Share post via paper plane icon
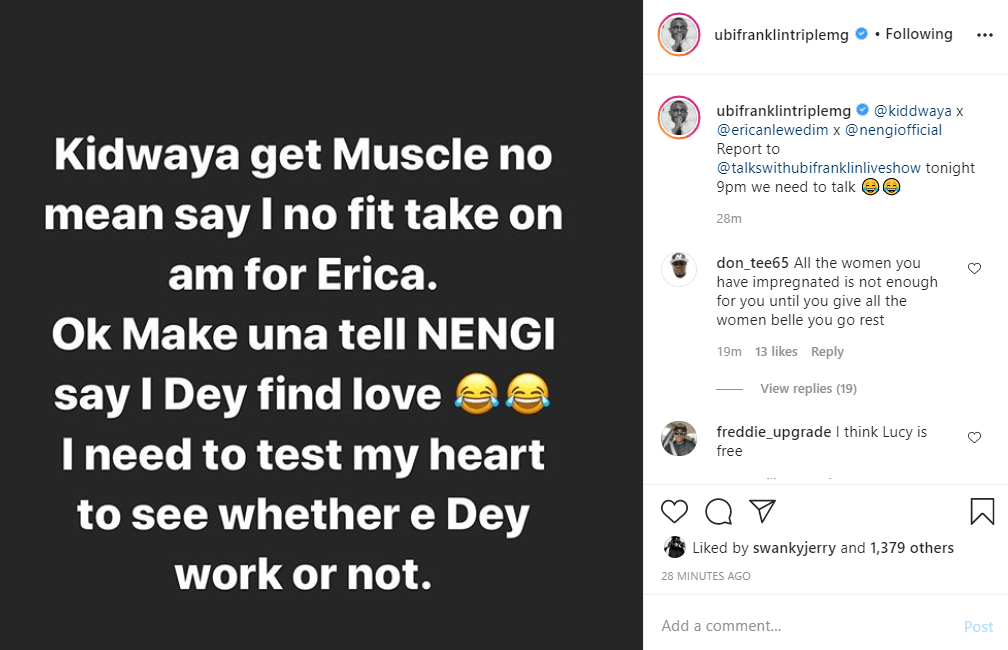Image resolution: width=1008 pixels, height=650 pixels. pyautogui.click(x=763, y=512)
